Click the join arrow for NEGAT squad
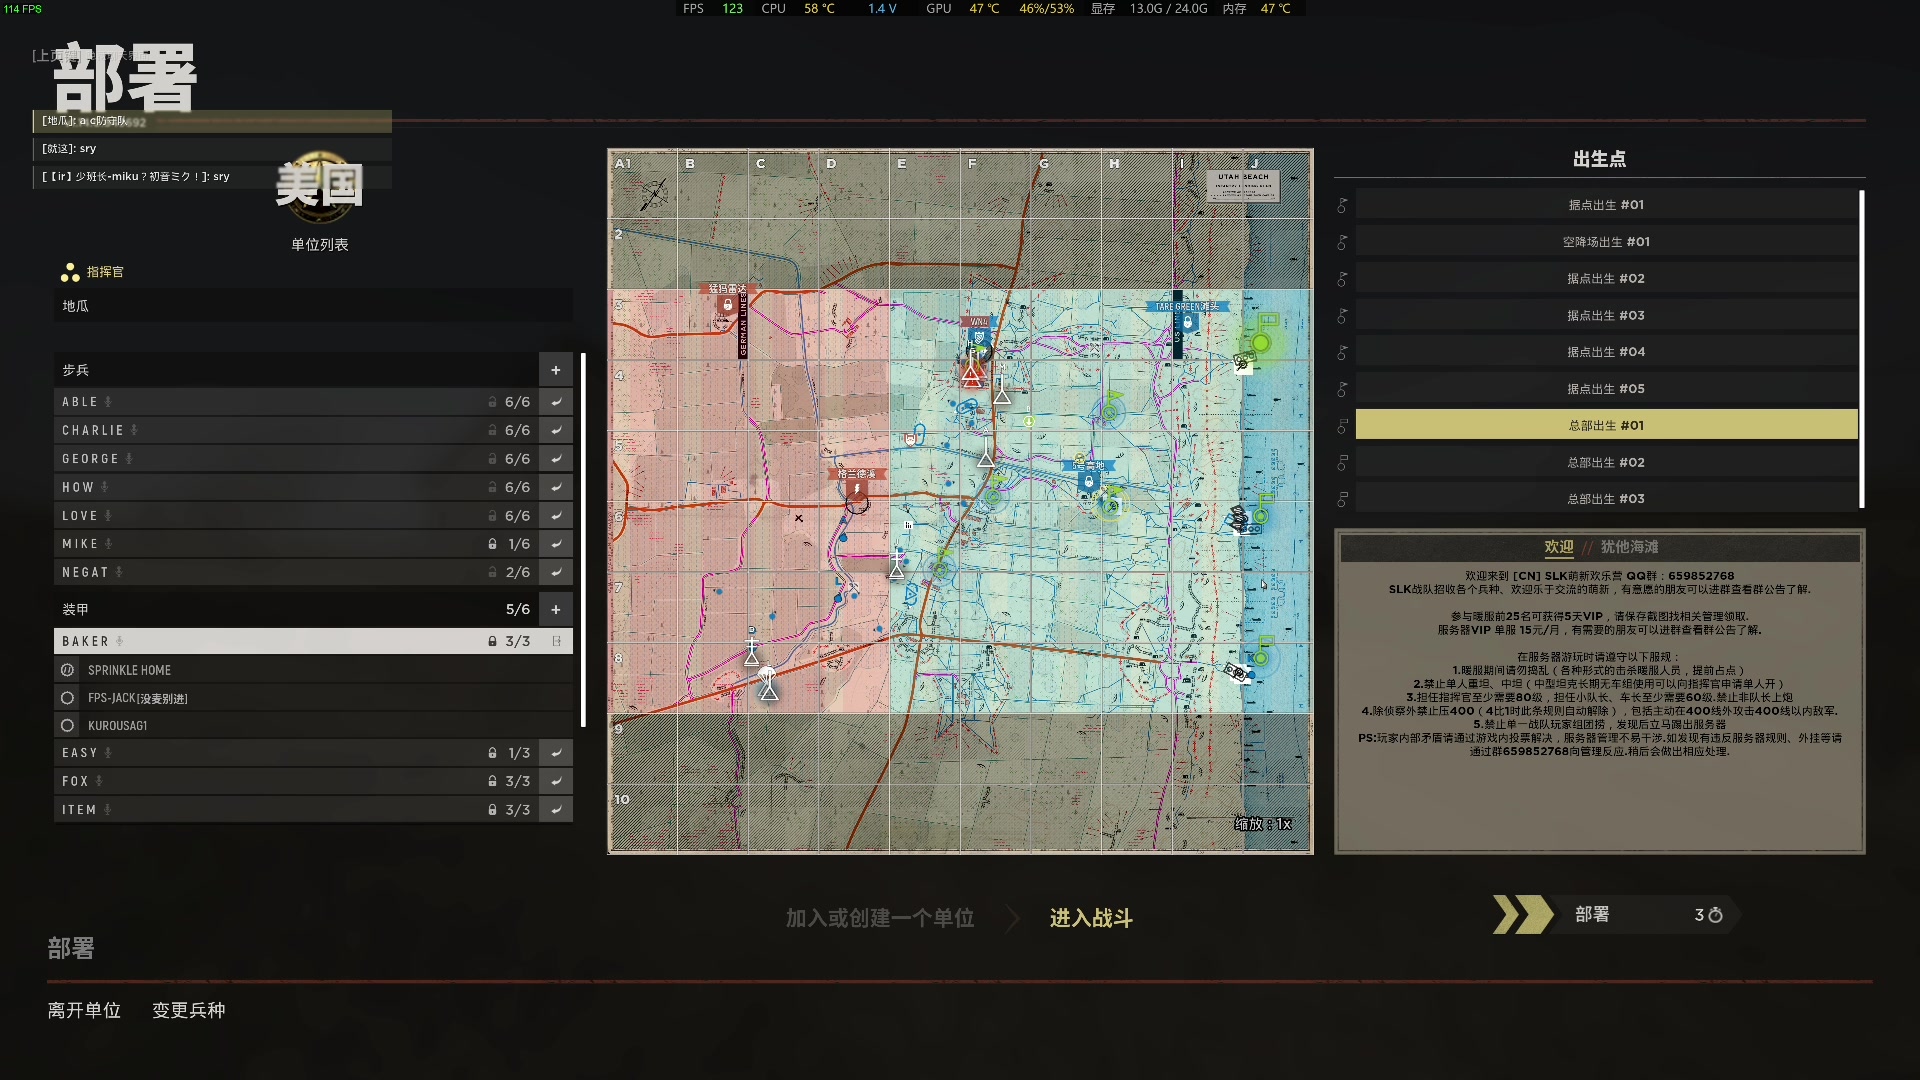 coord(555,572)
